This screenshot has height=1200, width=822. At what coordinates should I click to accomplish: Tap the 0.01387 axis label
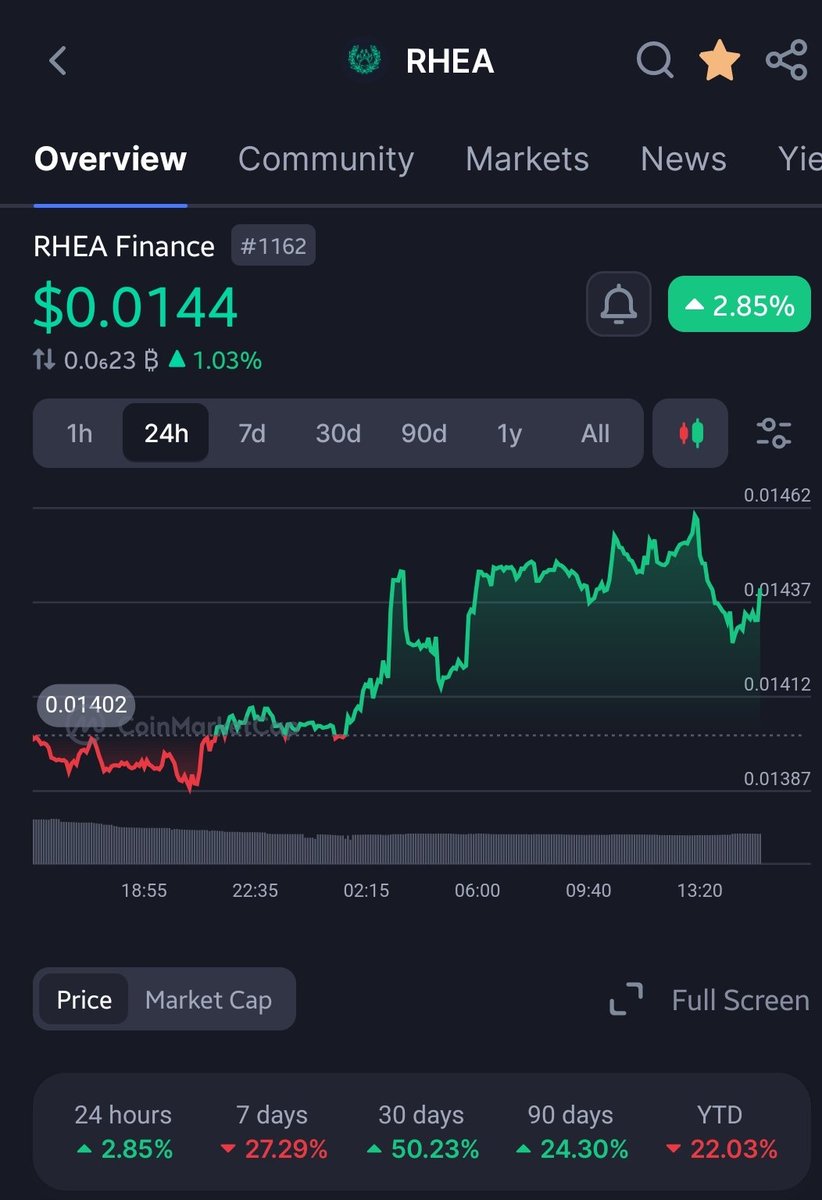pos(777,778)
